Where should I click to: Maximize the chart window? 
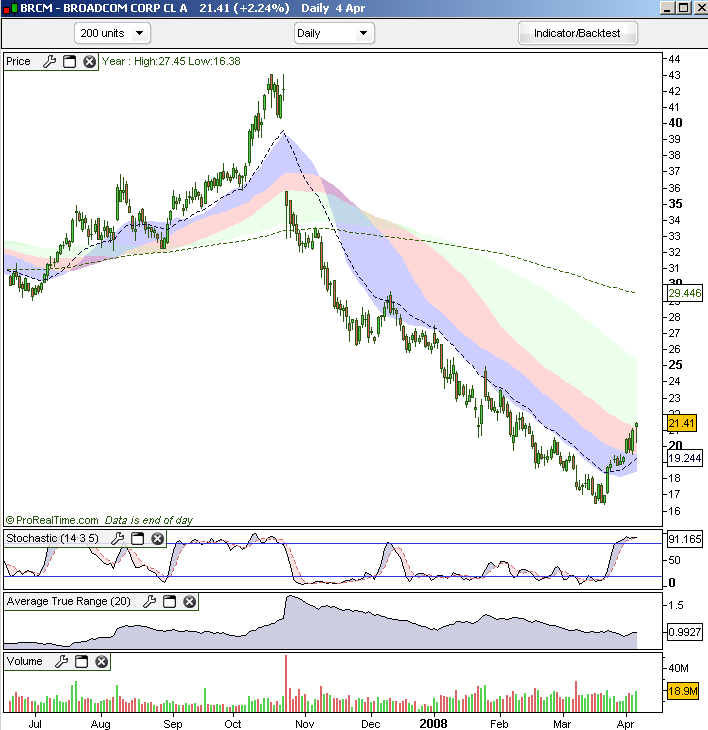click(x=684, y=8)
